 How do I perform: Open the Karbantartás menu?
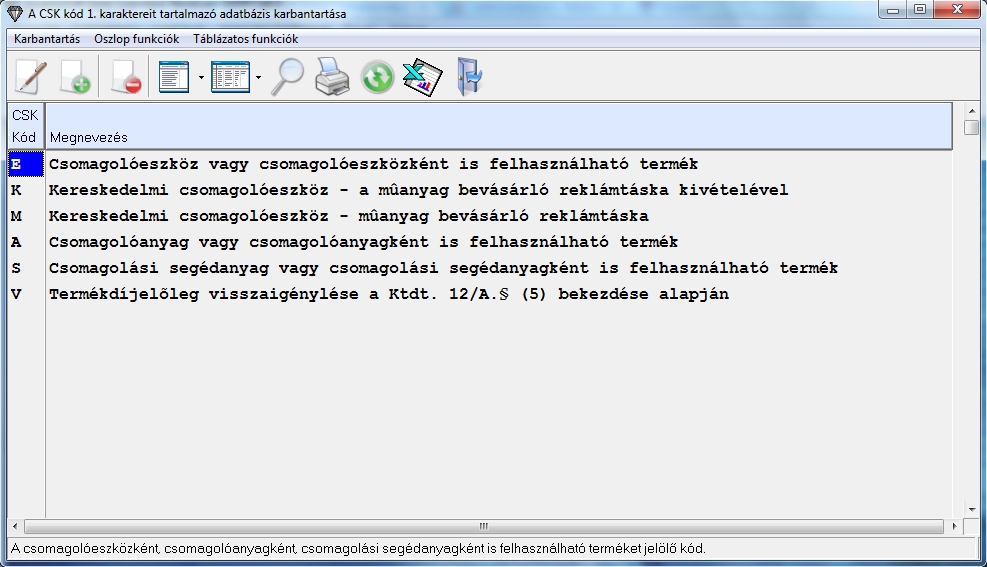pyautogui.click(x=47, y=39)
